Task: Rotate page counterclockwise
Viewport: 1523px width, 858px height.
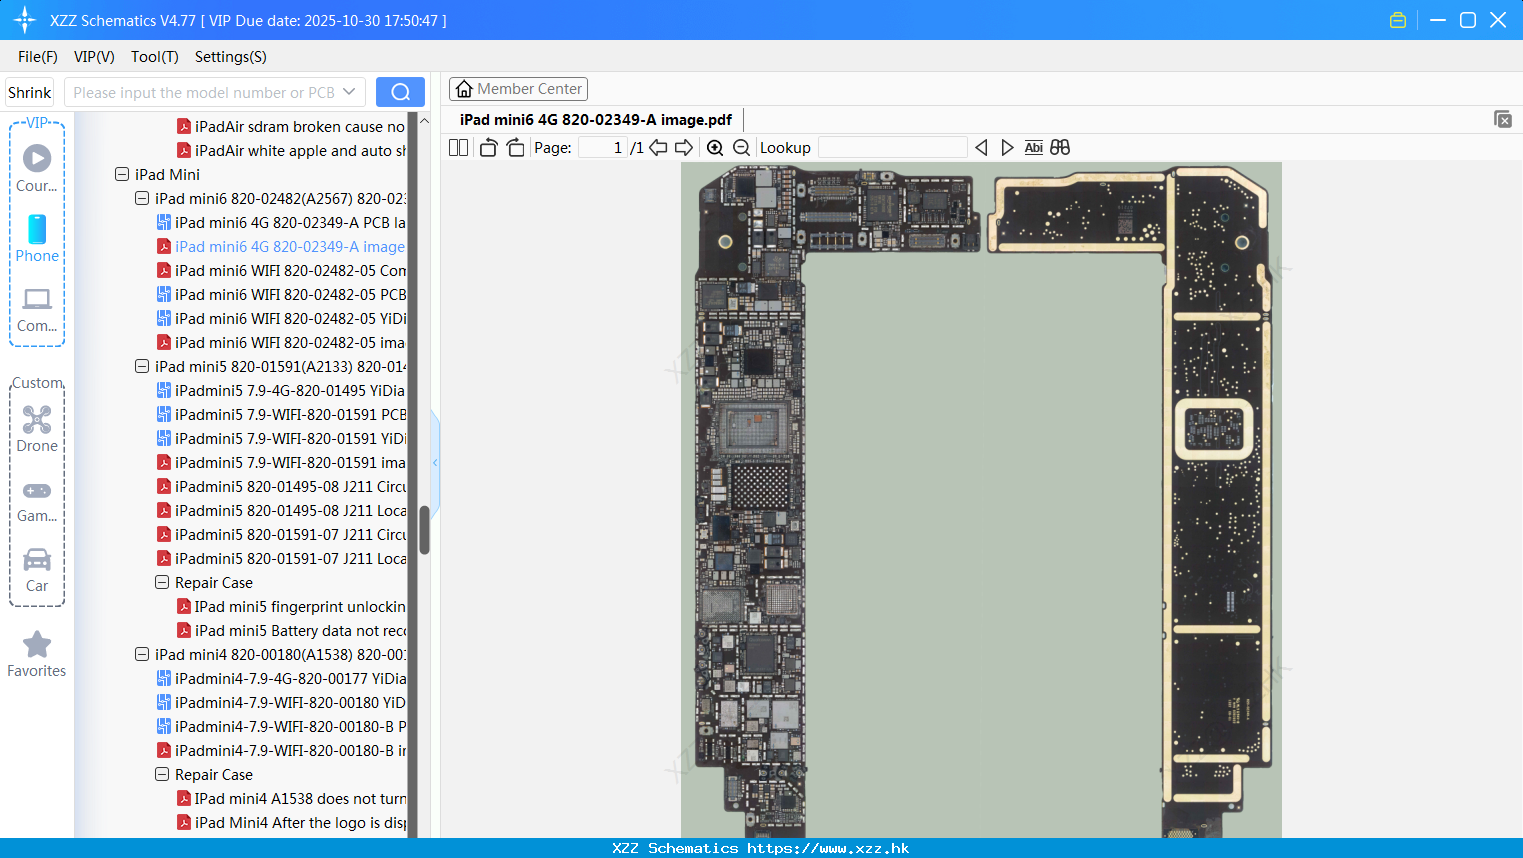Action: click(488, 147)
